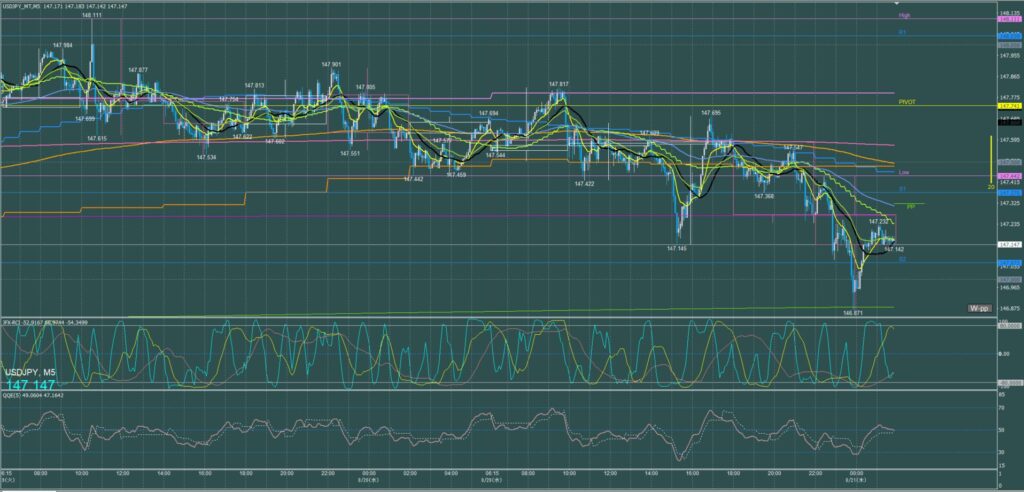Click the 147.901 peak price label
Viewport: 1024px width, 492px height.
coord(333,64)
